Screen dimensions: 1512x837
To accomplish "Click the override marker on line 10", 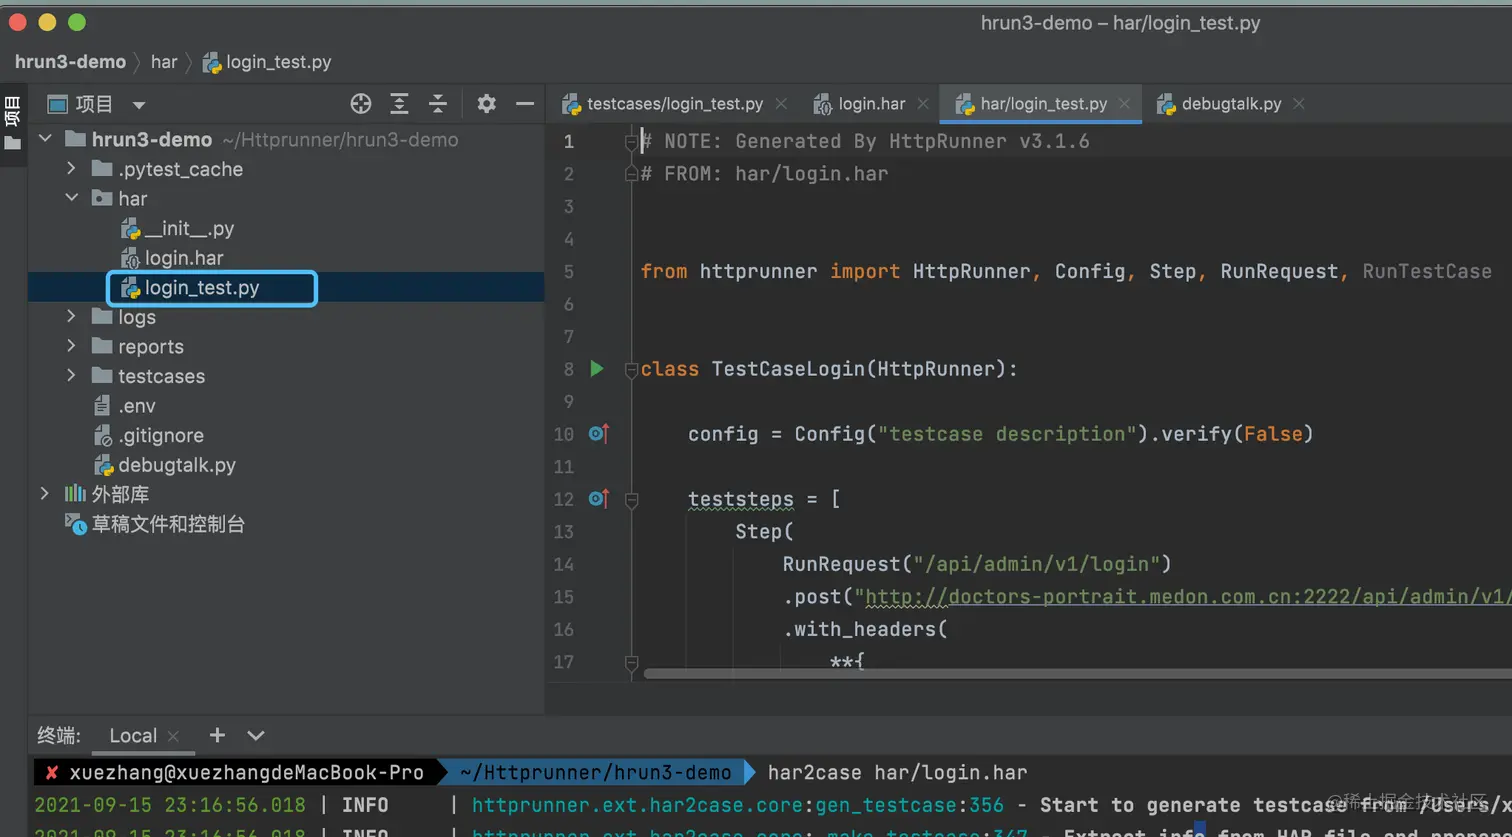I will [x=598, y=434].
